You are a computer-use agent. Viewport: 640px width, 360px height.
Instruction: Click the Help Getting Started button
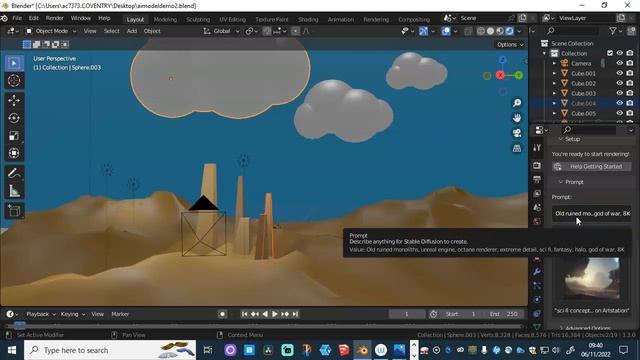click(591, 167)
